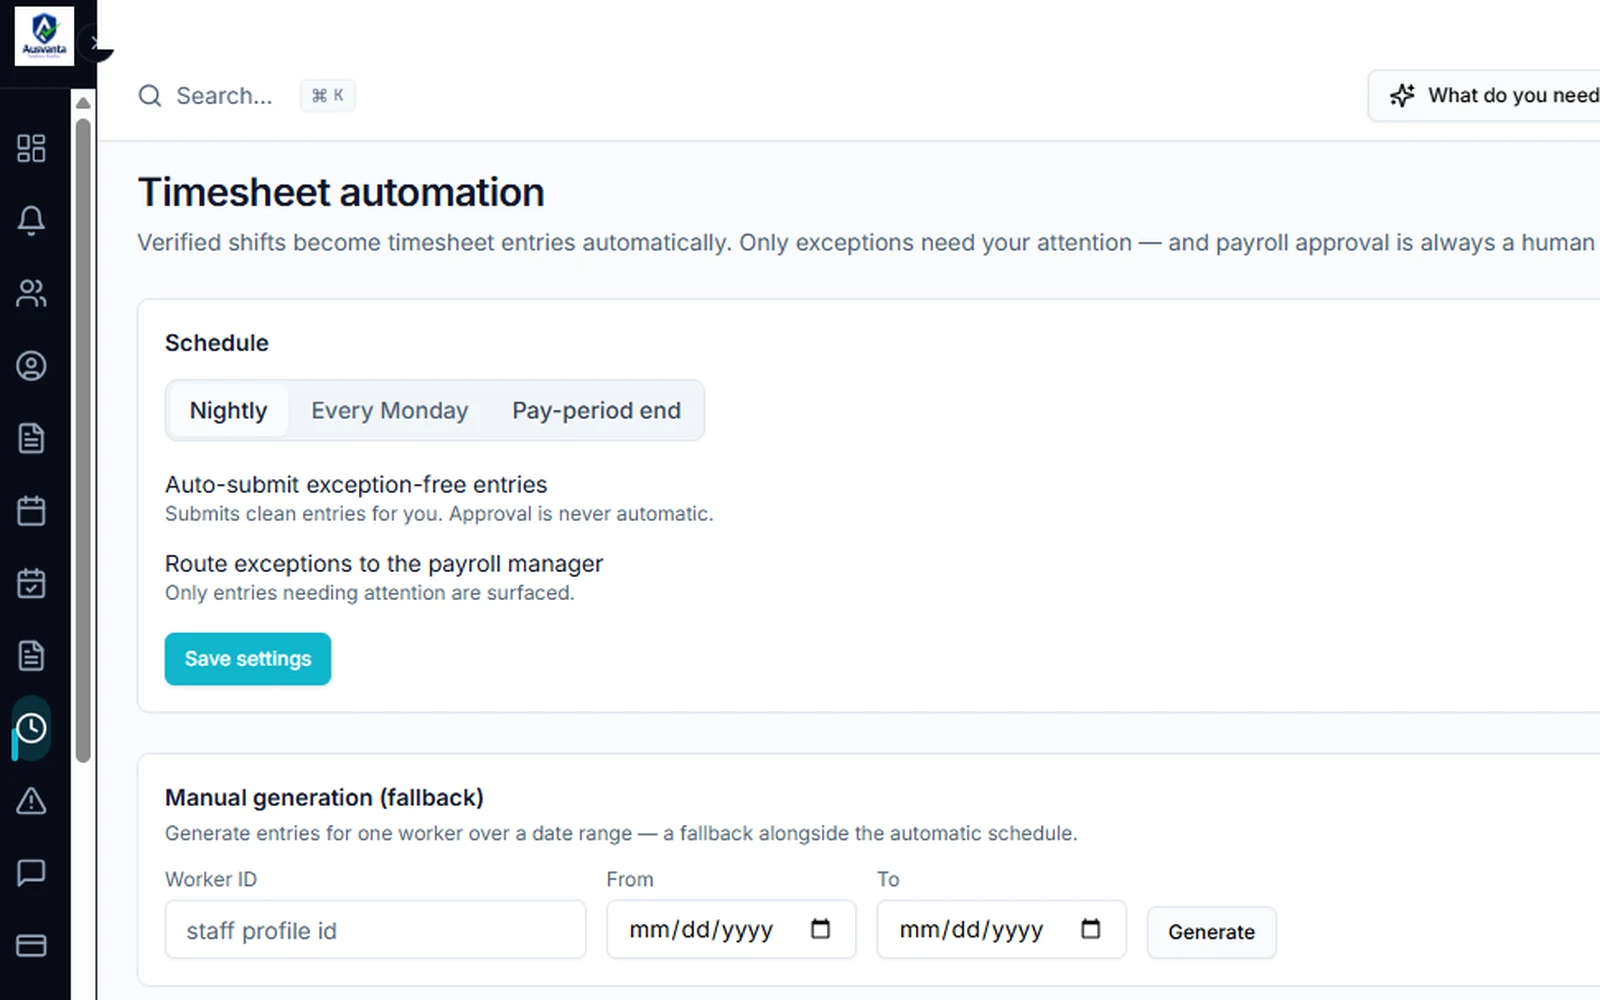Screen dimensions: 1600x1000
Task: Open the dashboard grid icon in sidebar
Action: tap(31, 148)
